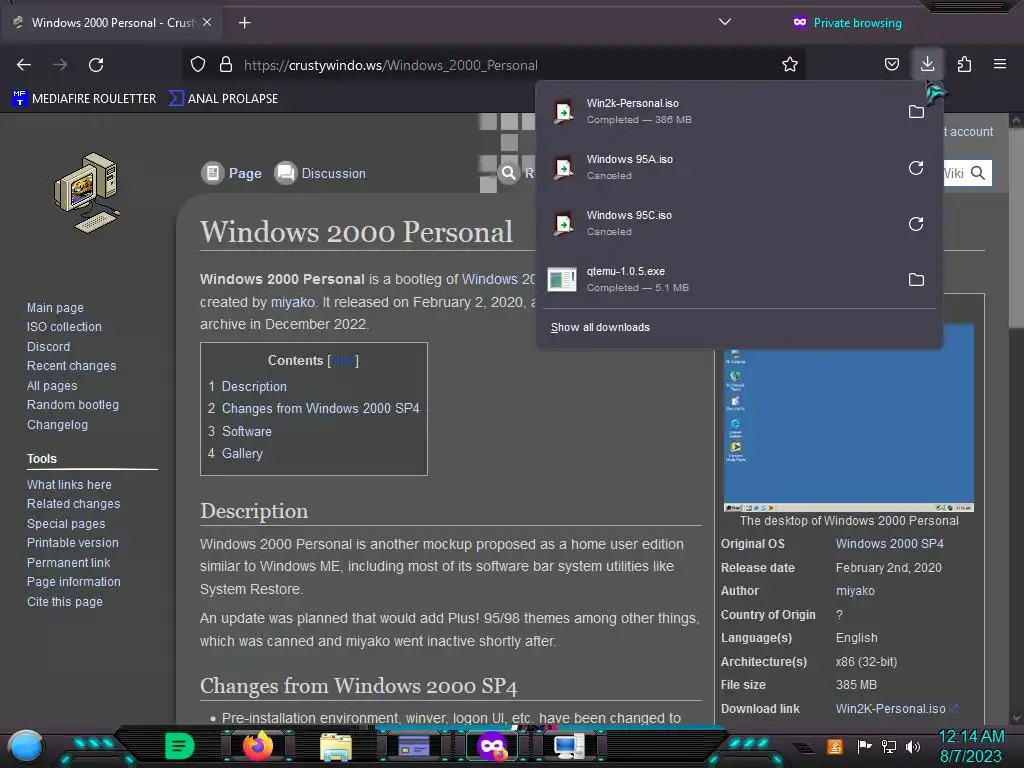Viewport: 1024px width, 768px height.
Task: Click the padlock site security icon
Action: click(x=226, y=65)
